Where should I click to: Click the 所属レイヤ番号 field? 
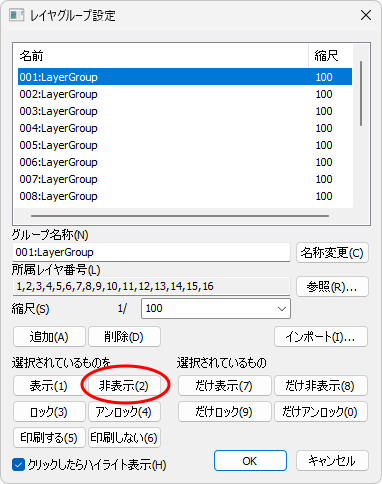(x=151, y=286)
